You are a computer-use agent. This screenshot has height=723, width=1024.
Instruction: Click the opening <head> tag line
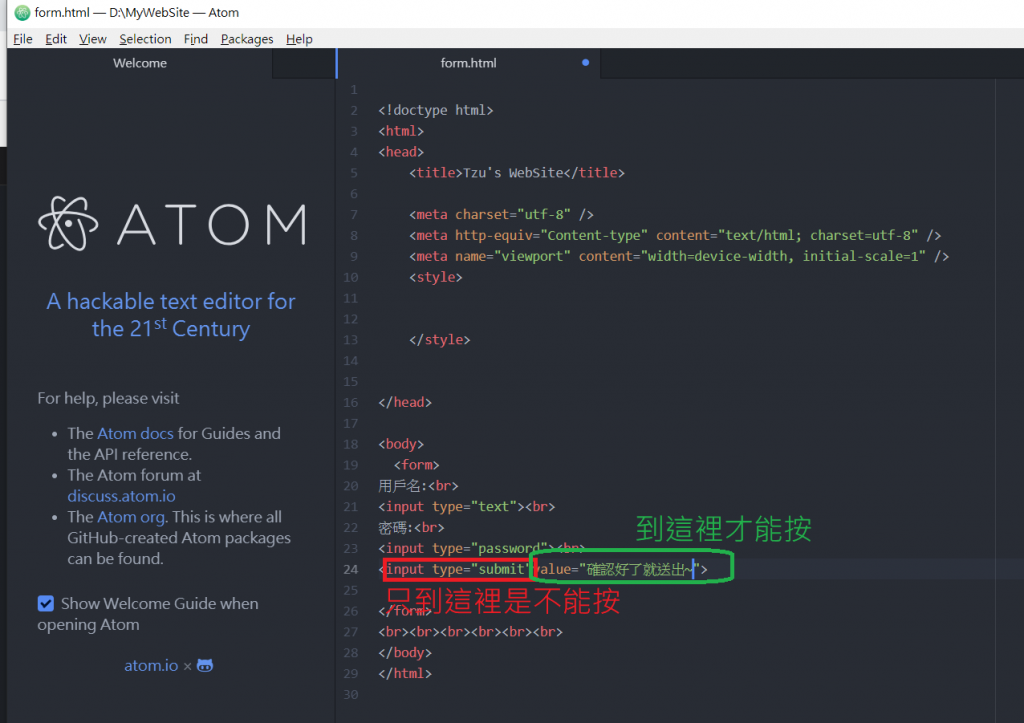point(401,152)
